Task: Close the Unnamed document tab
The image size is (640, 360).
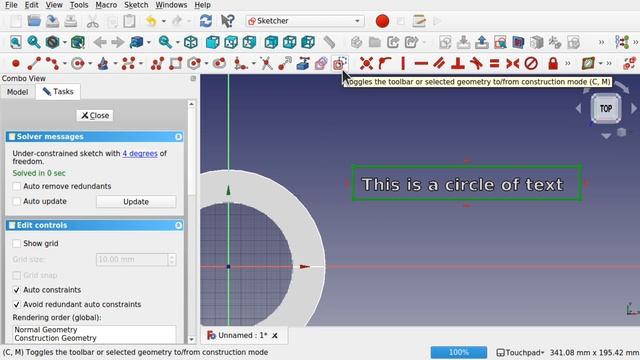Action: click(275, 336)
